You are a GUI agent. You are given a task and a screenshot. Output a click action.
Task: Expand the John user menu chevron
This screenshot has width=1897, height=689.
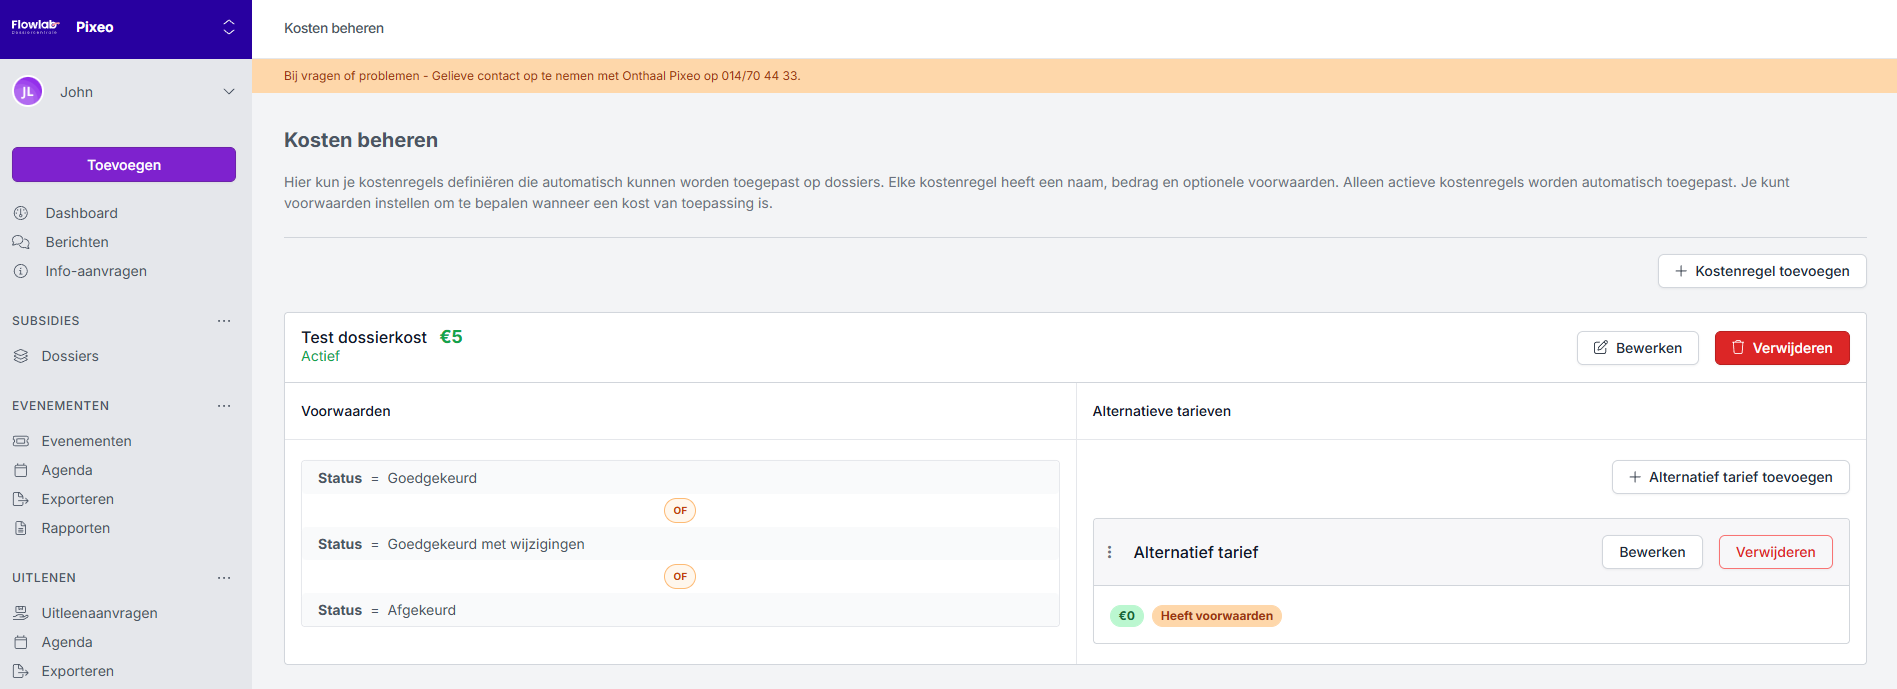point(229,92)
